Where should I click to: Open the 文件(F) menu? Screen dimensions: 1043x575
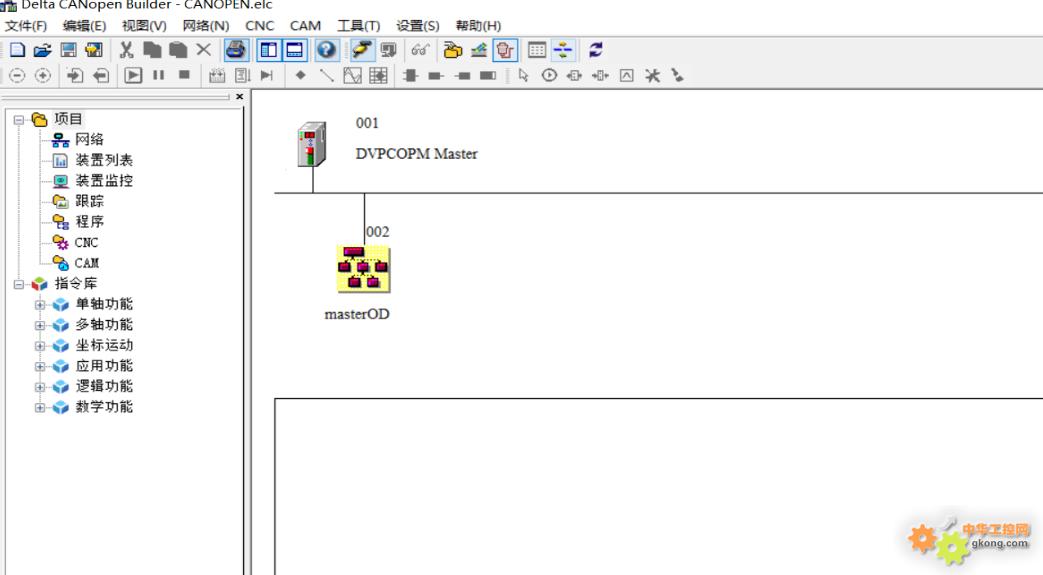26,25
